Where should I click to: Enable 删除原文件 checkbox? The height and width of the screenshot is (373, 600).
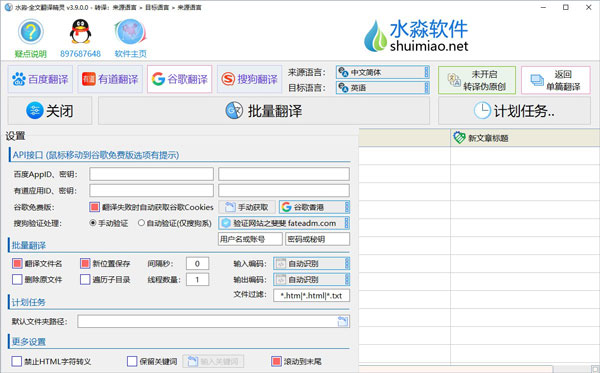(17, 279)
